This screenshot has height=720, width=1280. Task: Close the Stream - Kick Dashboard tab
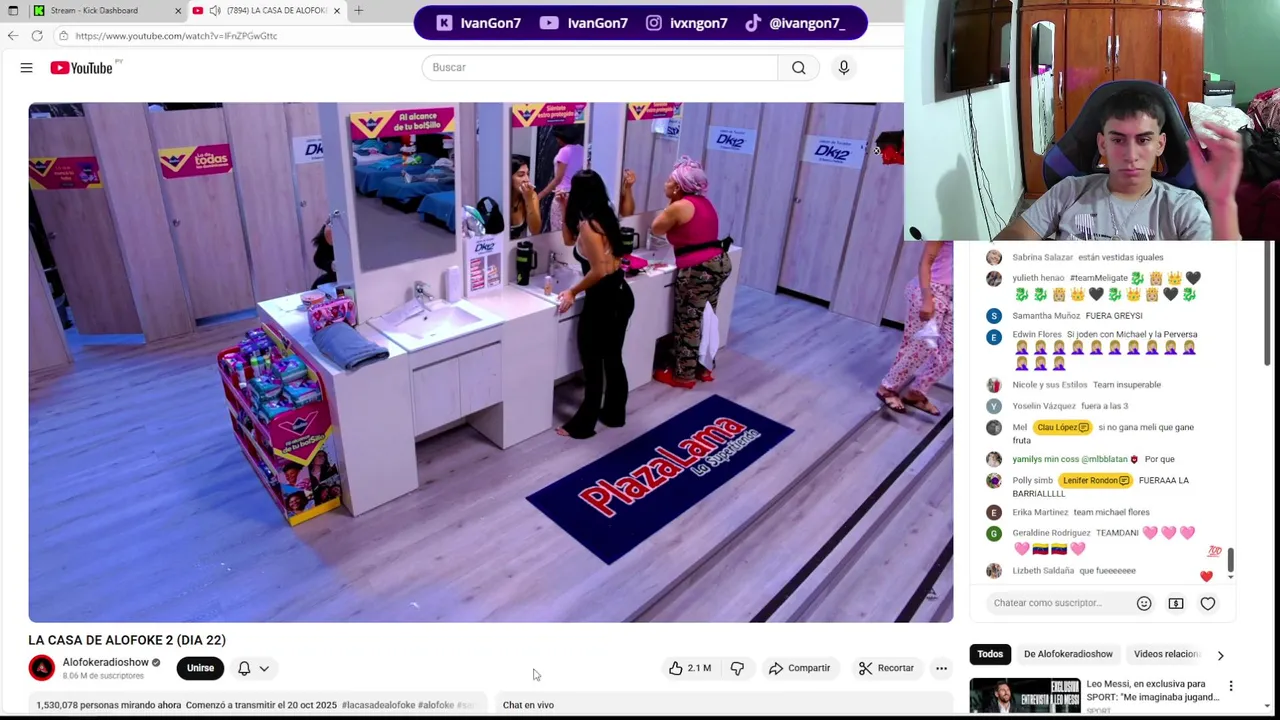178,11
